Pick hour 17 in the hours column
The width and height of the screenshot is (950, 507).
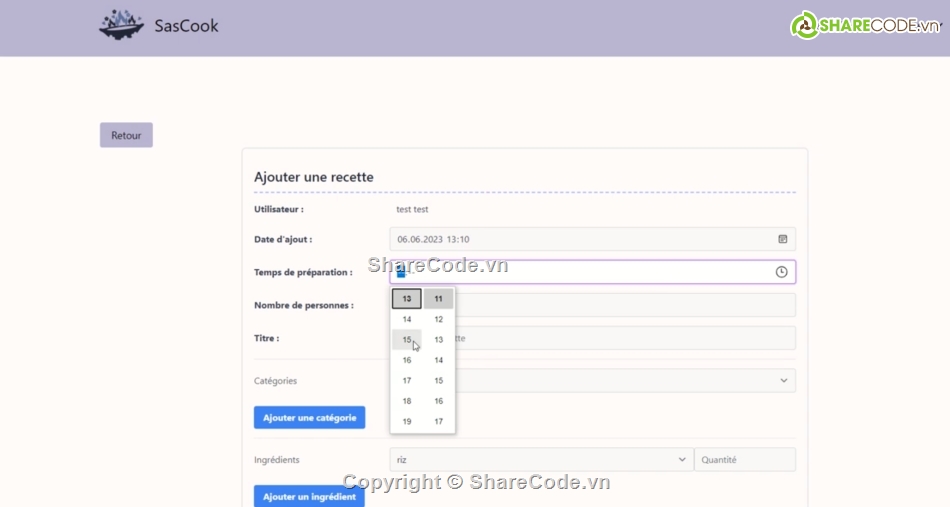[x=407, y=381]
